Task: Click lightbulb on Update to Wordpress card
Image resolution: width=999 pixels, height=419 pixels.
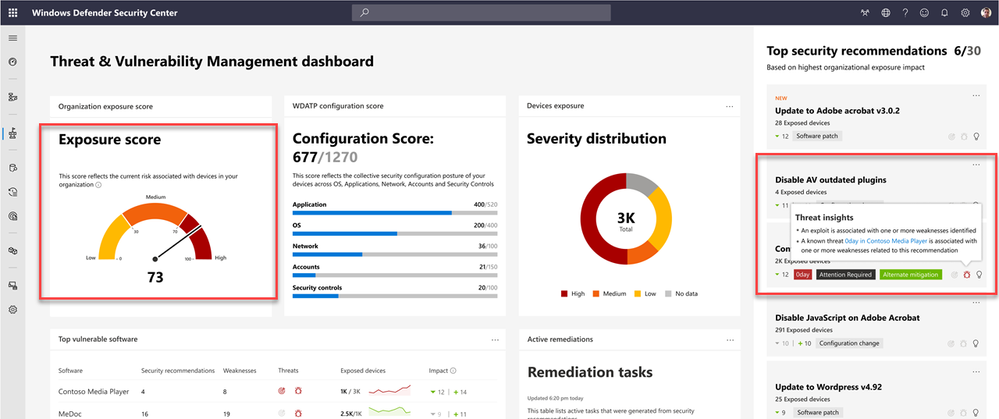Action: click(977, 412)
